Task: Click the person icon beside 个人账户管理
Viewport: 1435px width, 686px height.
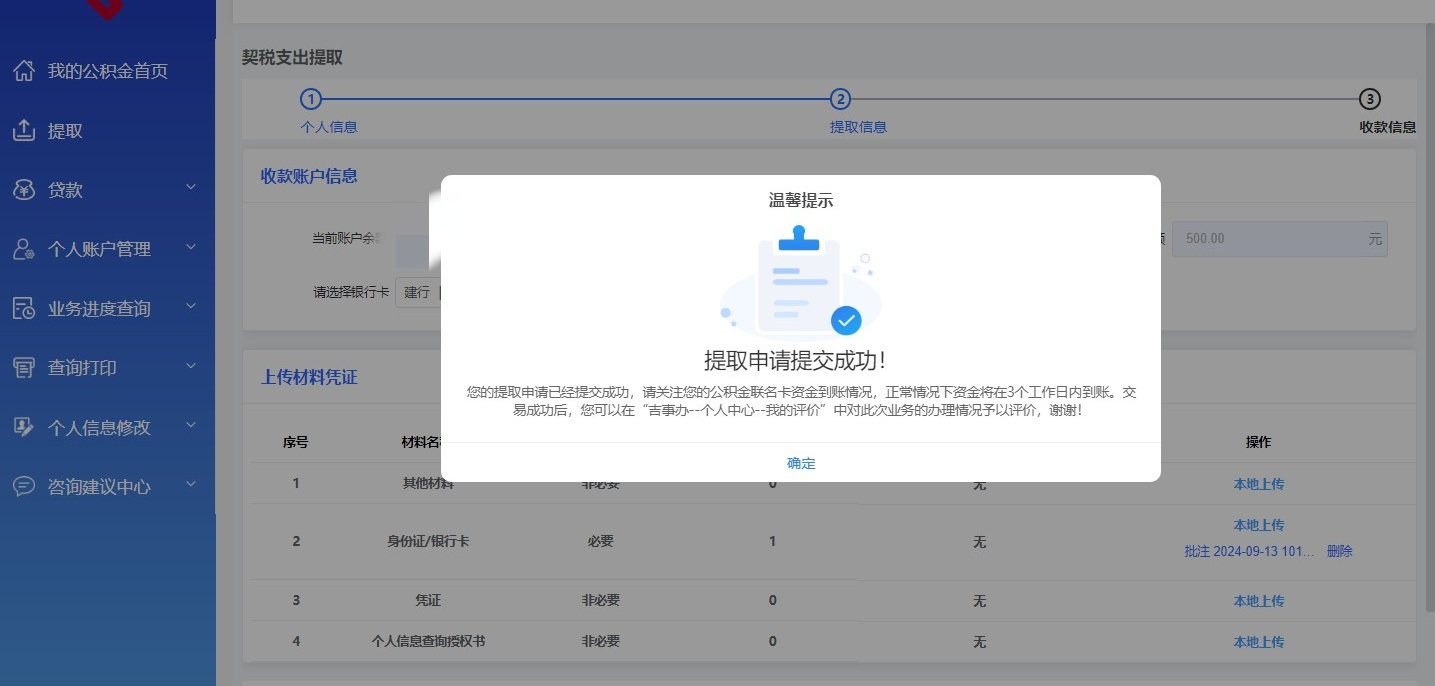Action: [x=24, y=249]
